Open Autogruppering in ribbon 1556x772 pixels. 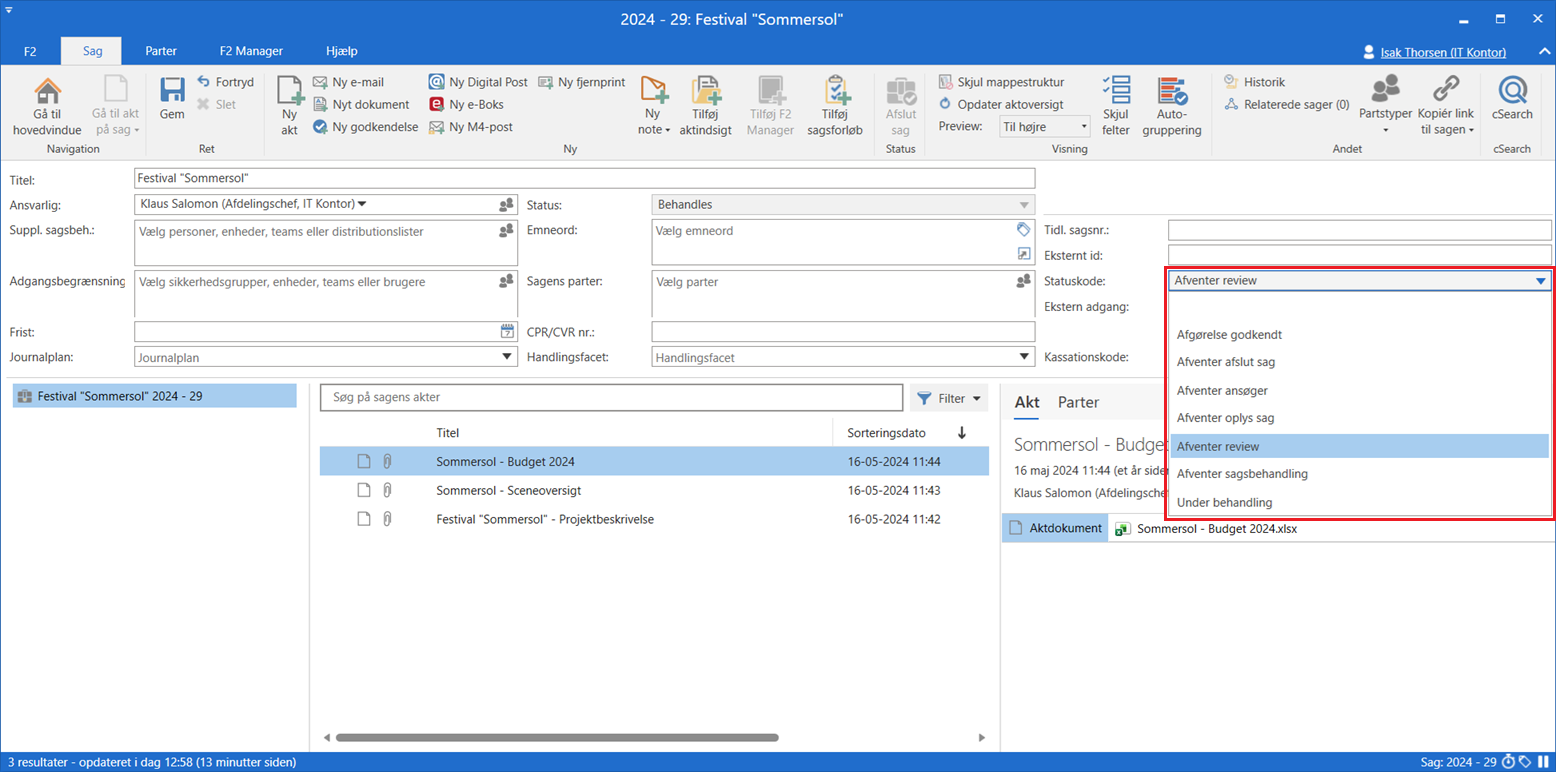[1172, 105]
